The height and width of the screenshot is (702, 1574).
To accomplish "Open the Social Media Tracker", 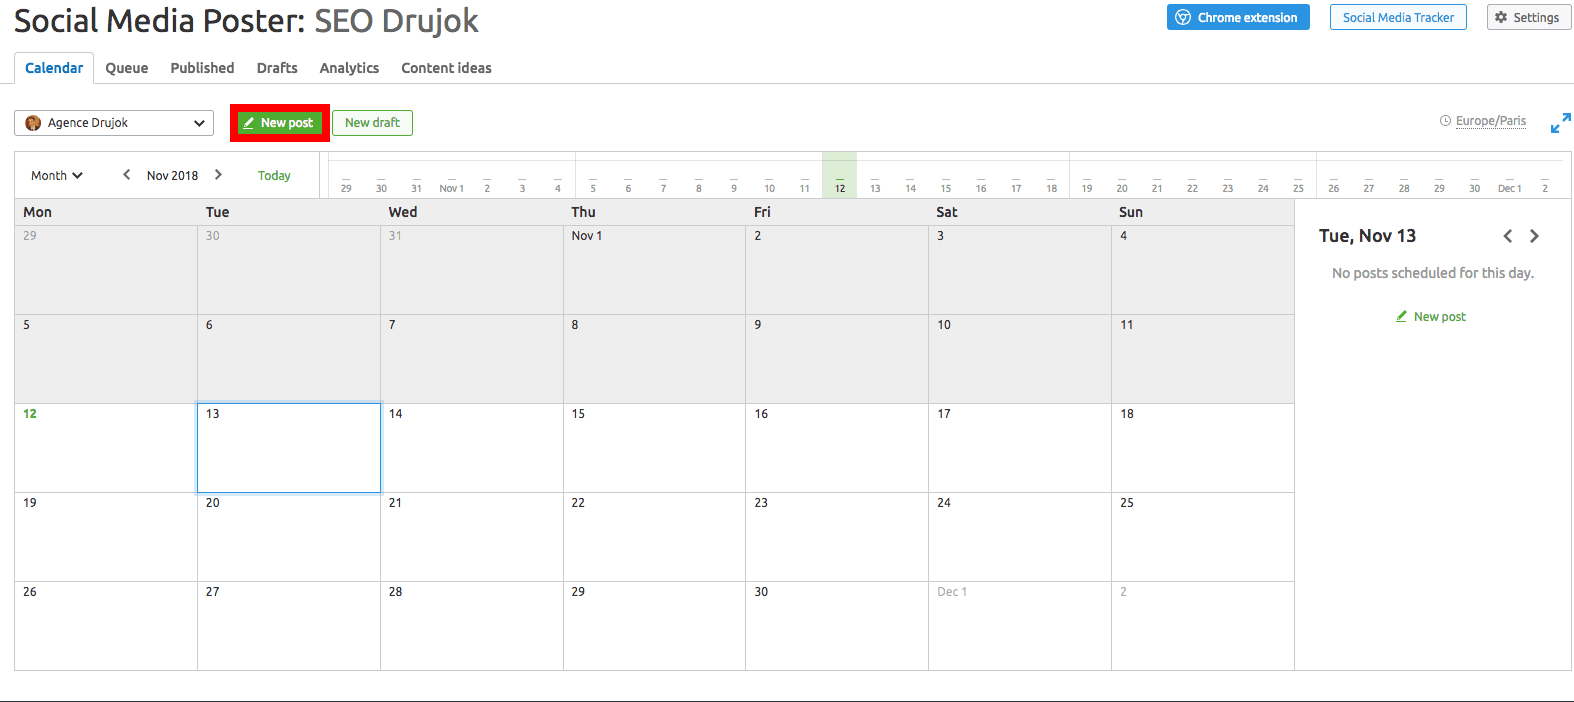I will pos(1398,17).
